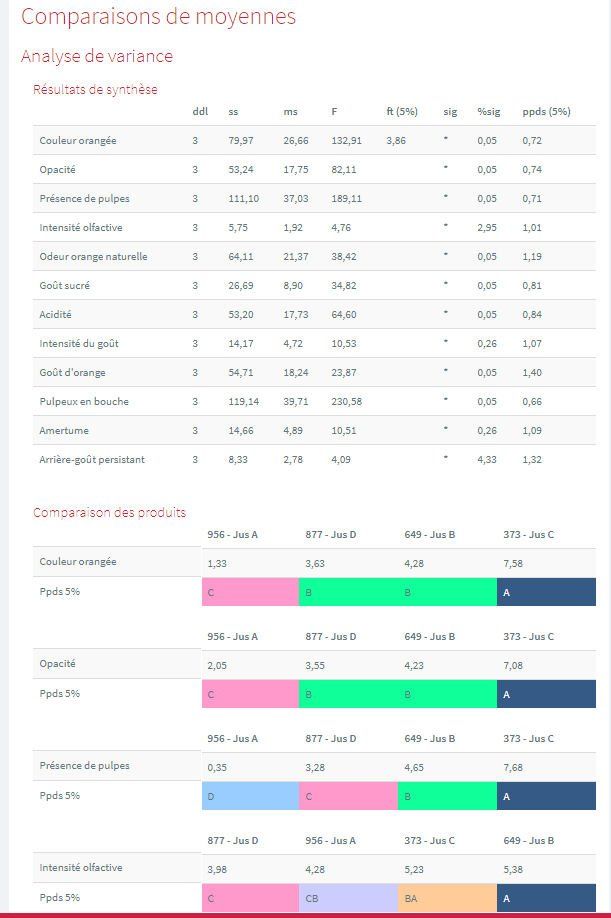The width and height of the screenshot is (611, 918).
Task: Click the "Comparaisons de moyennes" page title
Action: (x=158, y=17)
